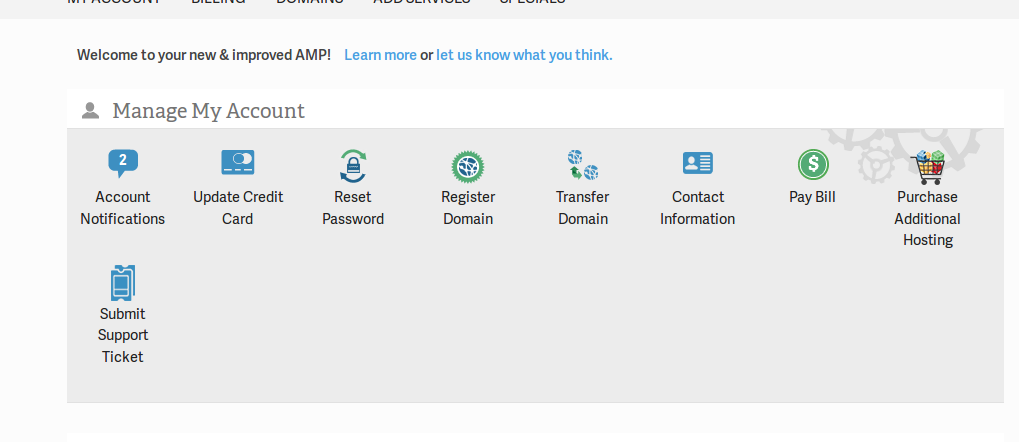Open the Submit Support Ticket icon
1019x442 pixels.
coord(122,283)
